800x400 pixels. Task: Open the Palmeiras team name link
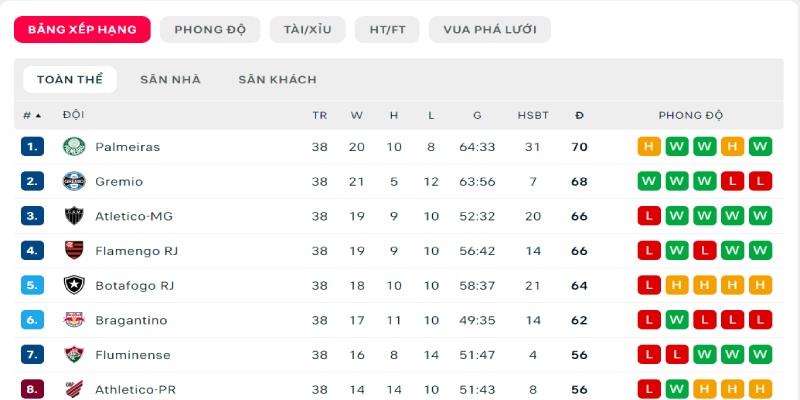[x=127, y=147]
